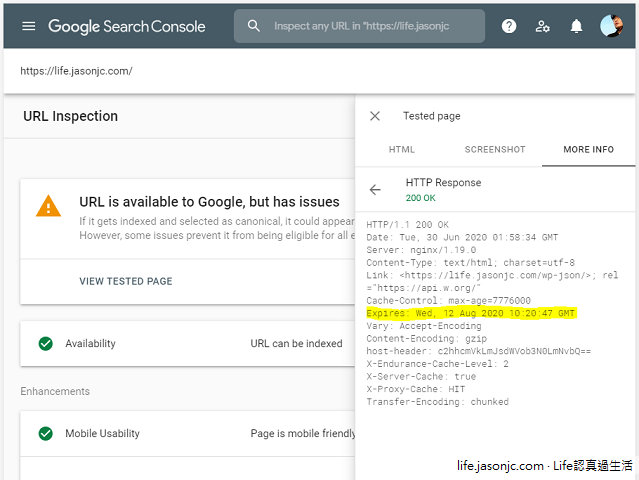Click the green Mobile Usability check icon
The height and width of the screenshot is (480, 639).
click(x=45, y=434)
